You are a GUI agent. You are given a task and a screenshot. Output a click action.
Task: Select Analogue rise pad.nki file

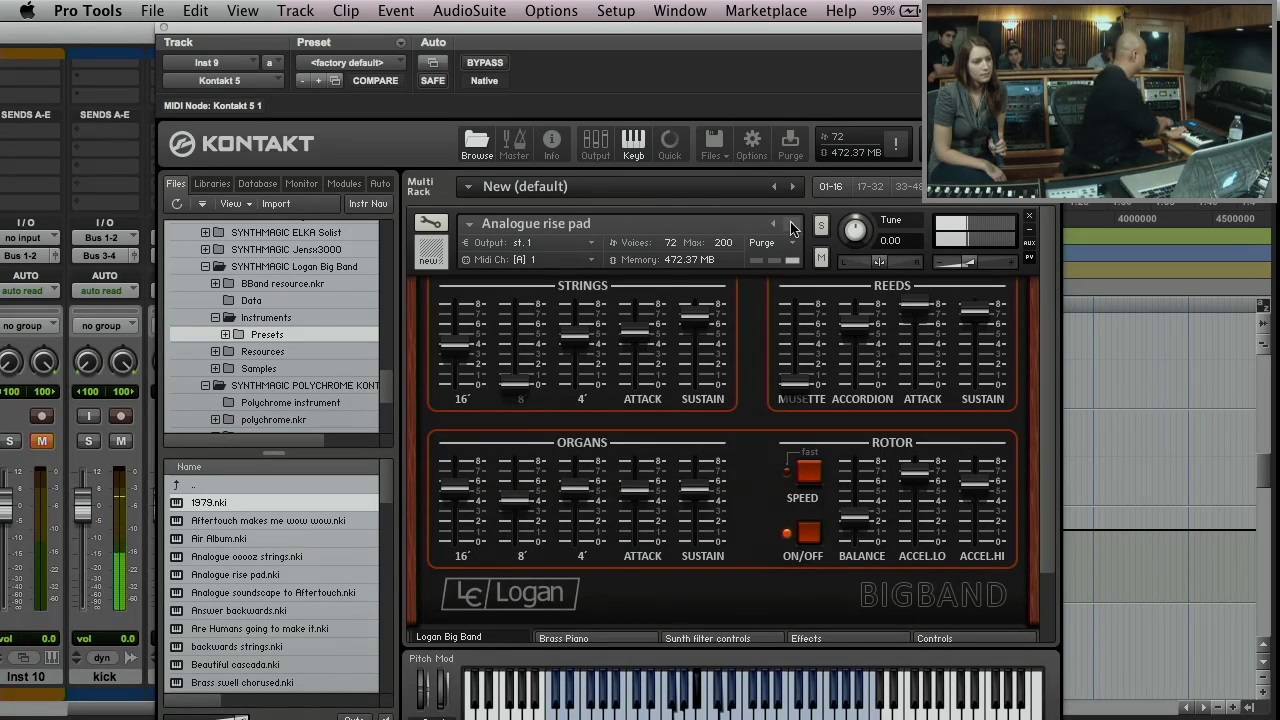[272, 575]
